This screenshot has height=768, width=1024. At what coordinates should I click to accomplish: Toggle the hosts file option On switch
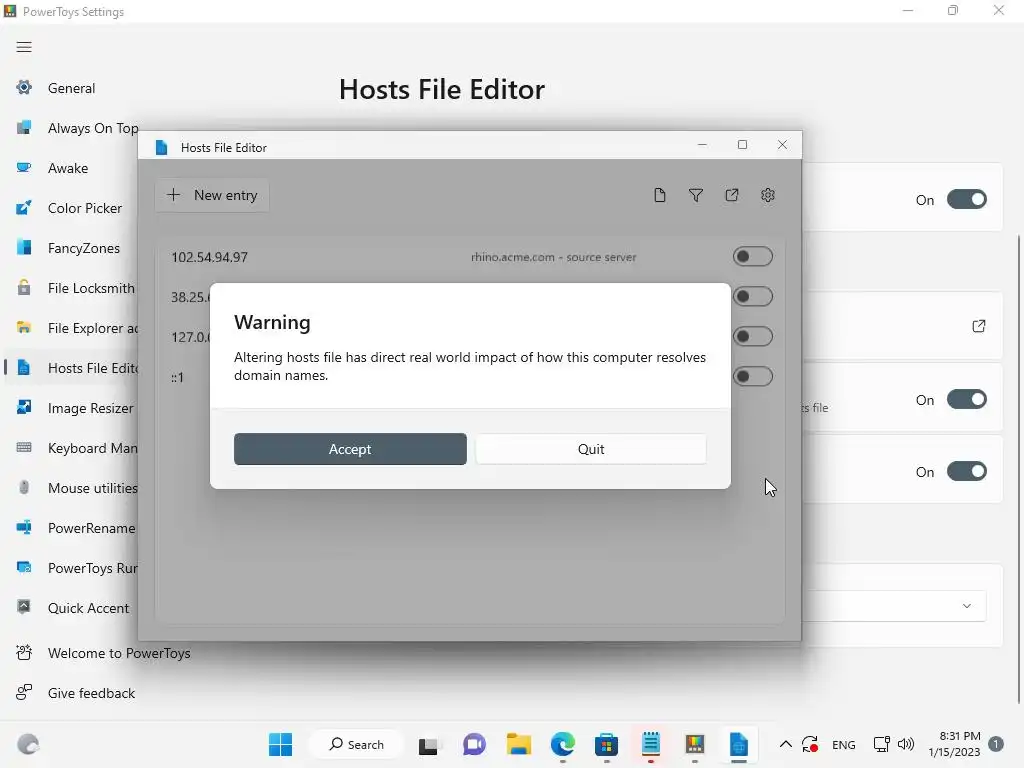pos(967,399)
